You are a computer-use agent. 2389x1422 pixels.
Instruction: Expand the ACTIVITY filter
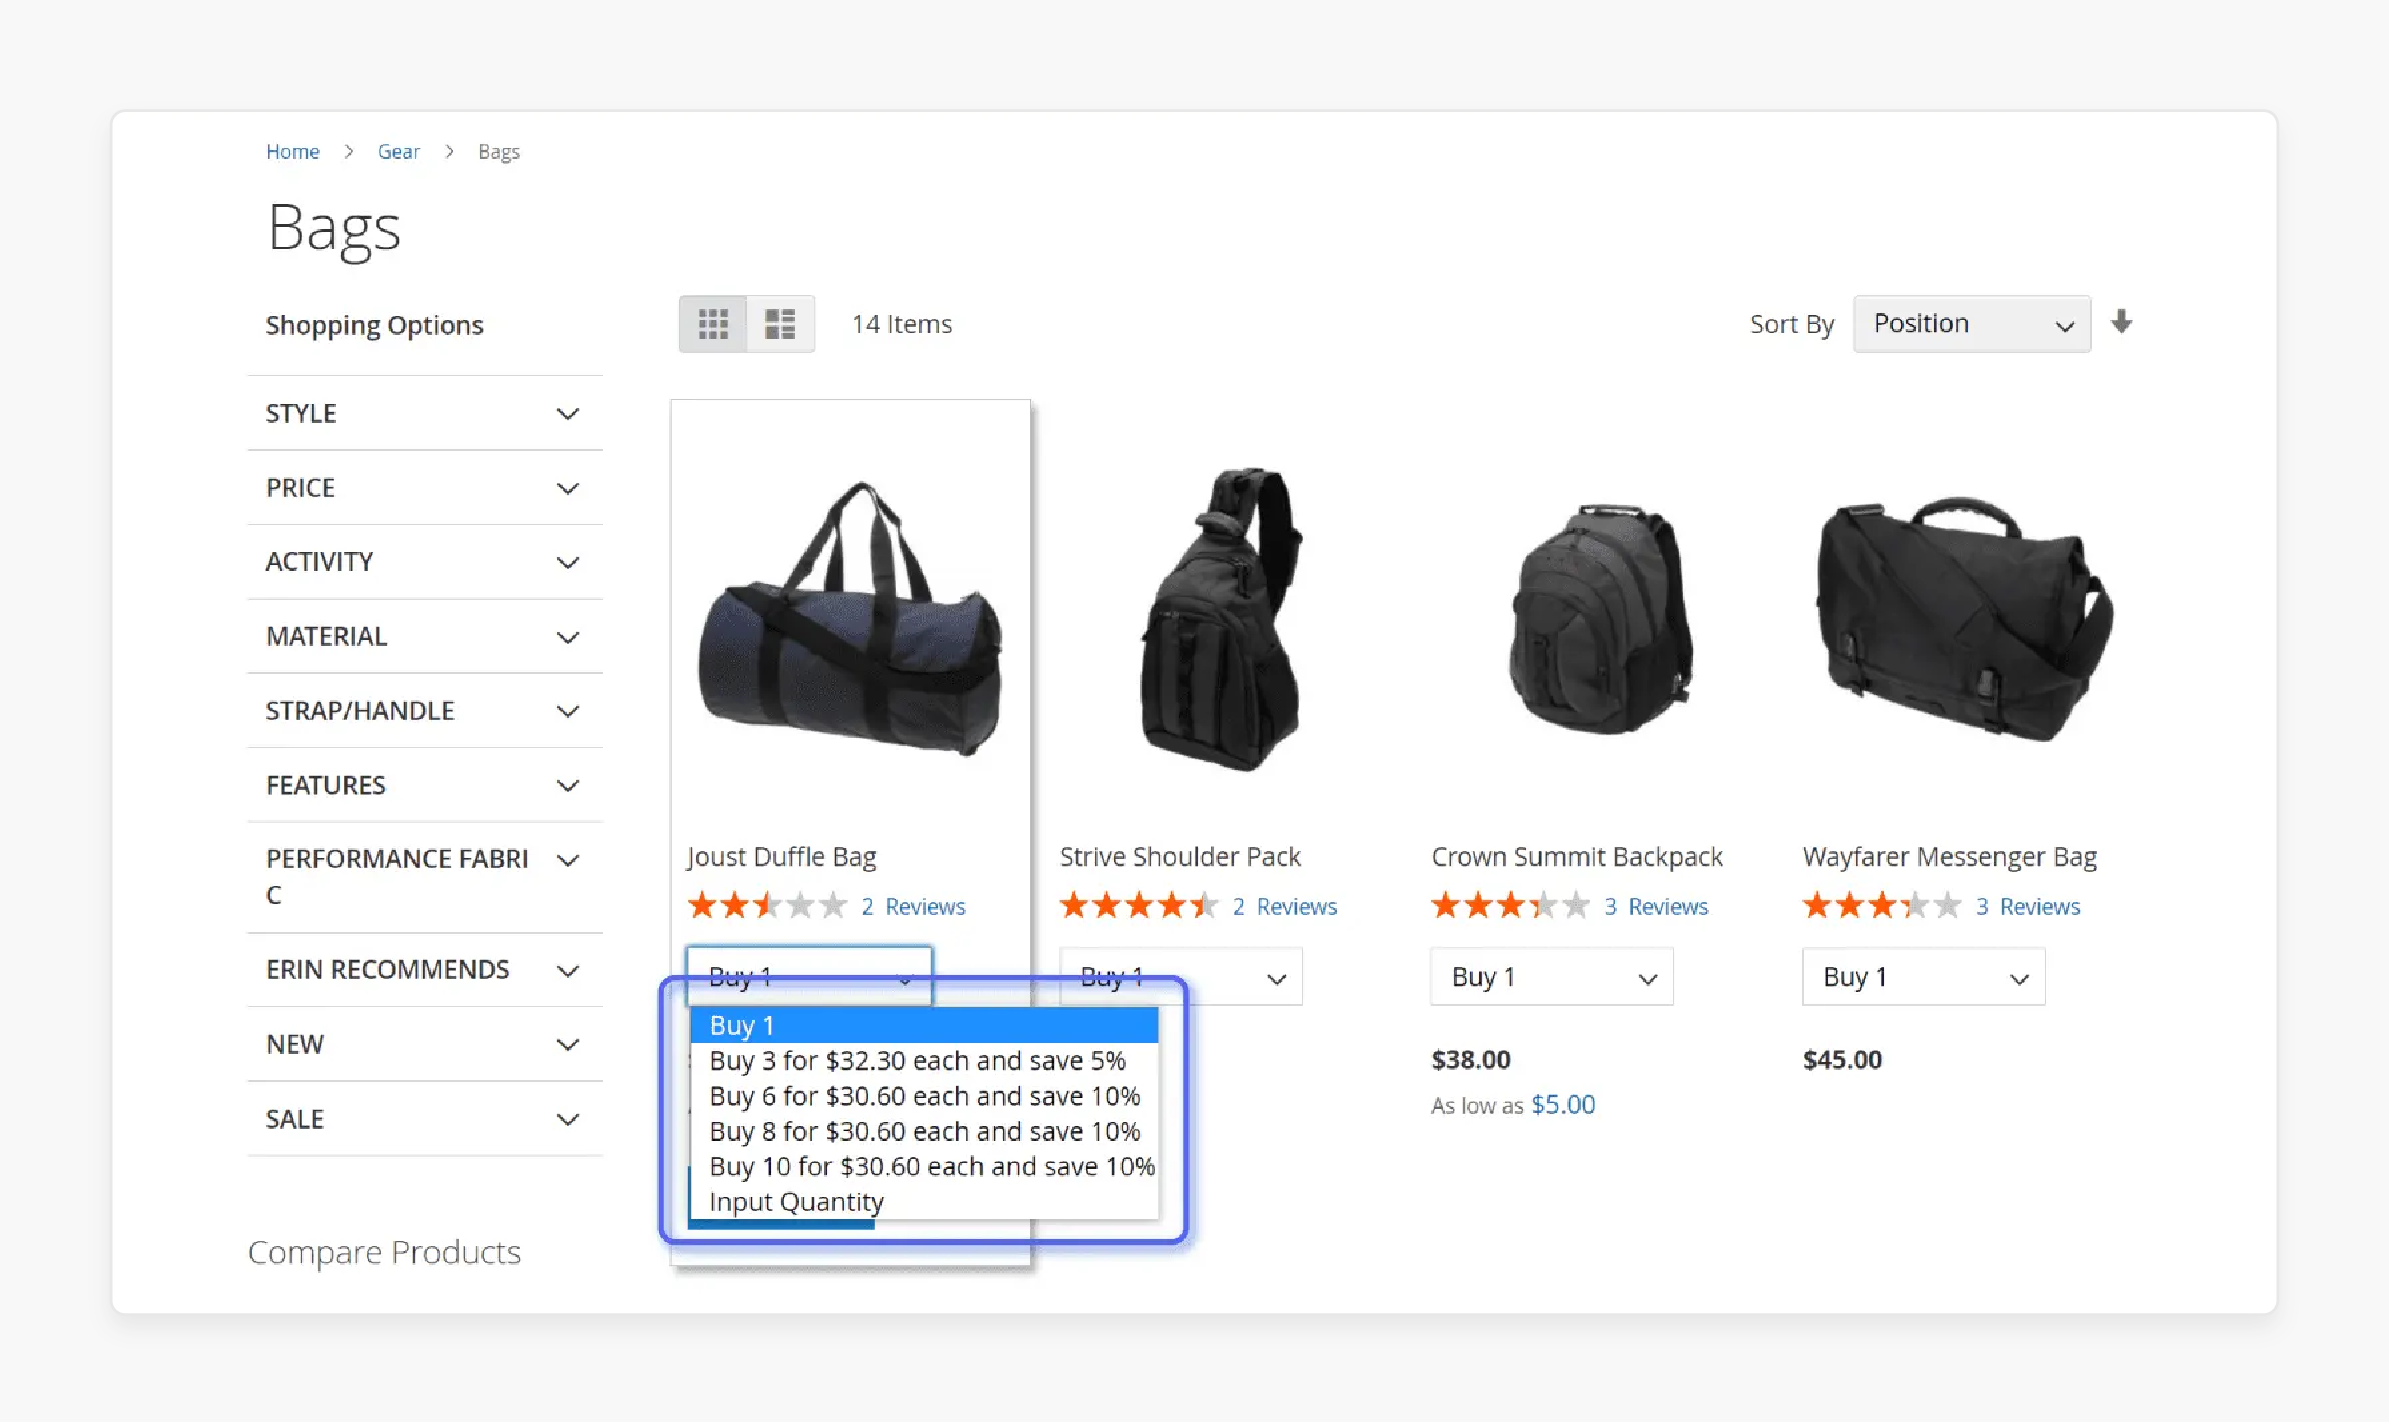[424, 562]
